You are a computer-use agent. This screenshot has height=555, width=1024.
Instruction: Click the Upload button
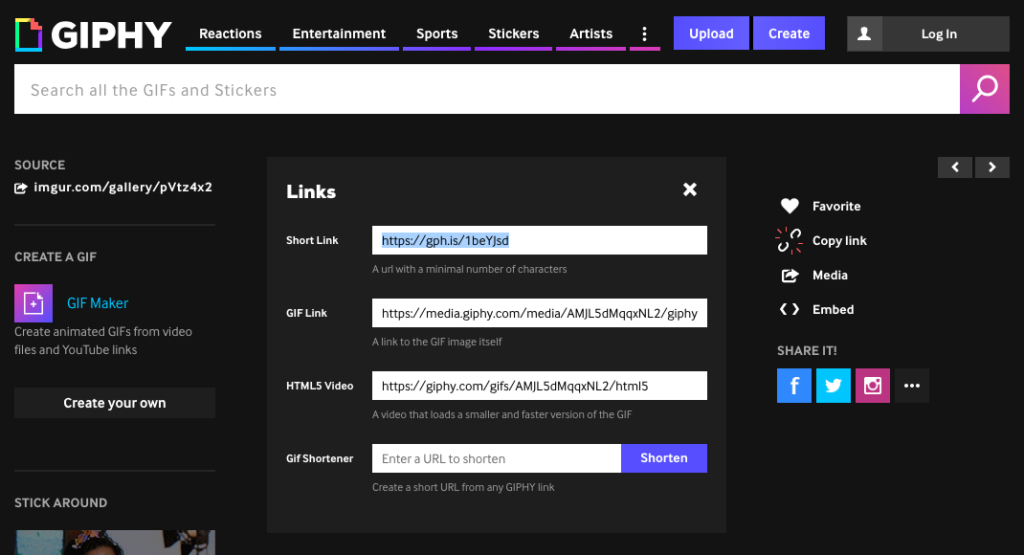pyautogui.click(x=711, y=33)
